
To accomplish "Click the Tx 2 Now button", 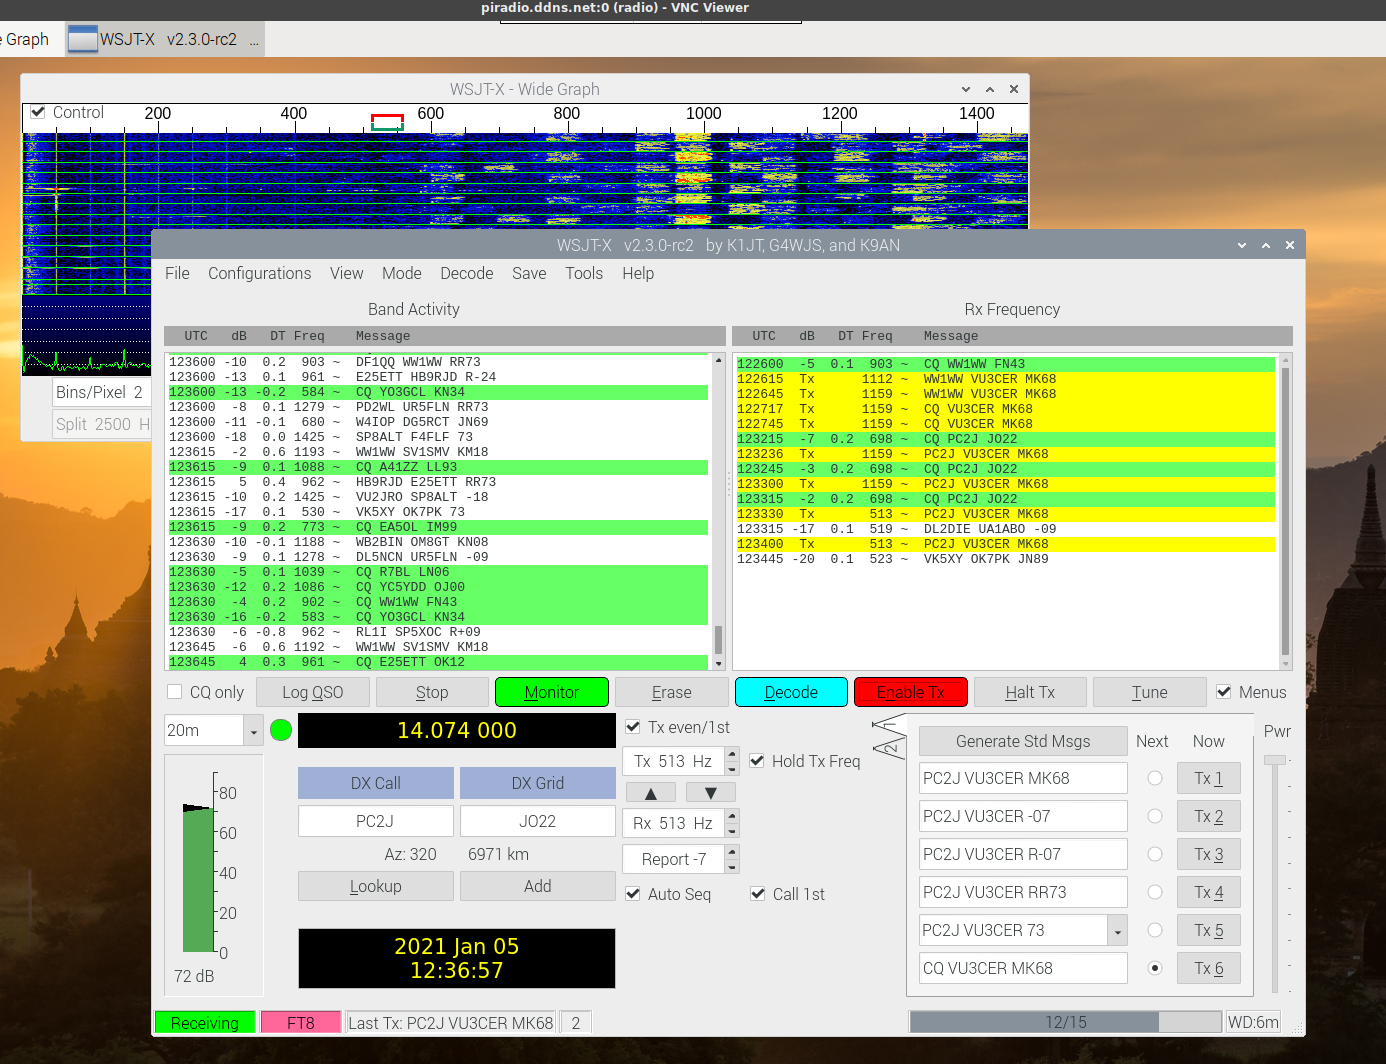I will point(1209,816).
